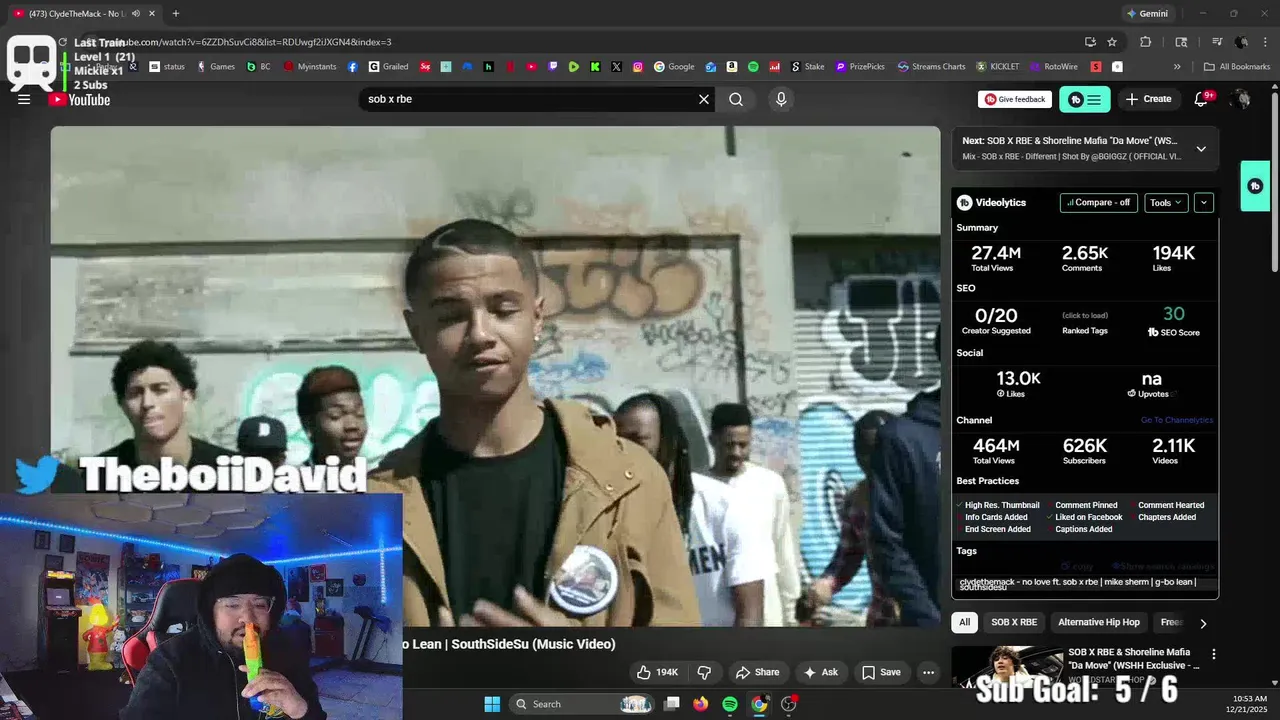Open the Videolytics Tools dropdown

pyautogui.click(x=1166, y=202)
